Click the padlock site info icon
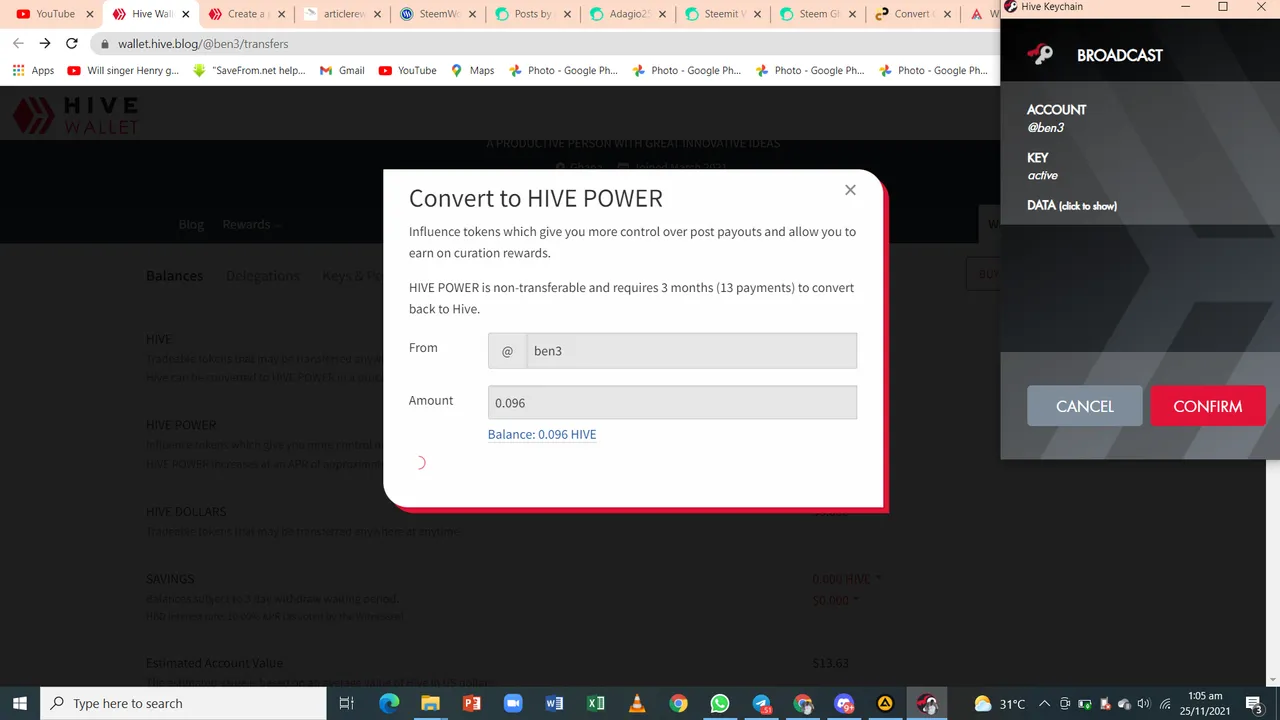The height and width of the screenshot is (720, 1280). [x=105, y=44]
